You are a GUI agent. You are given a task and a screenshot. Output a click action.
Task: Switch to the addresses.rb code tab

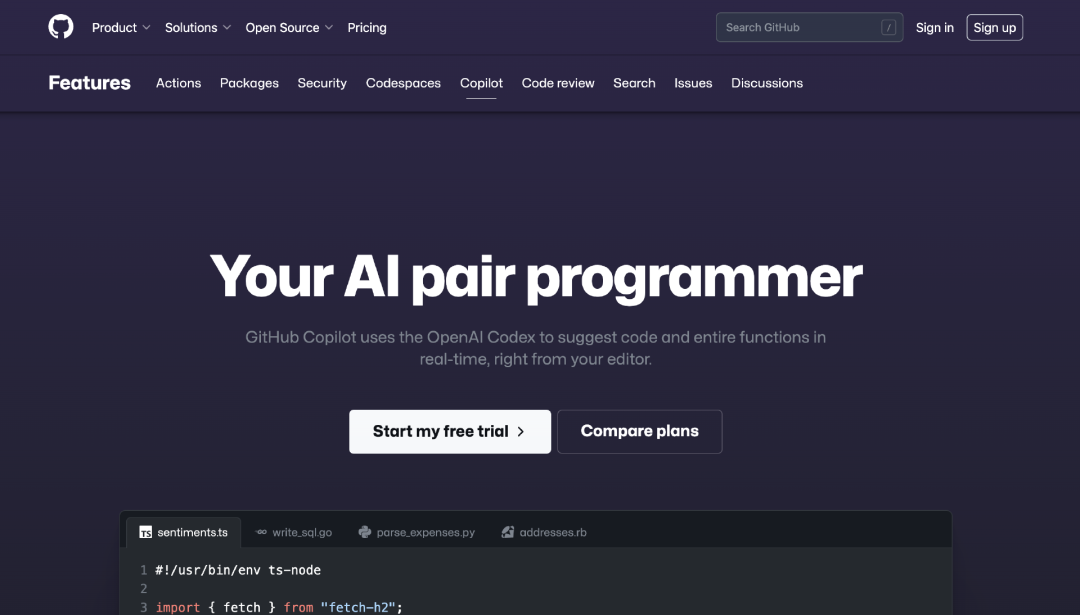[x=544, y=532]
